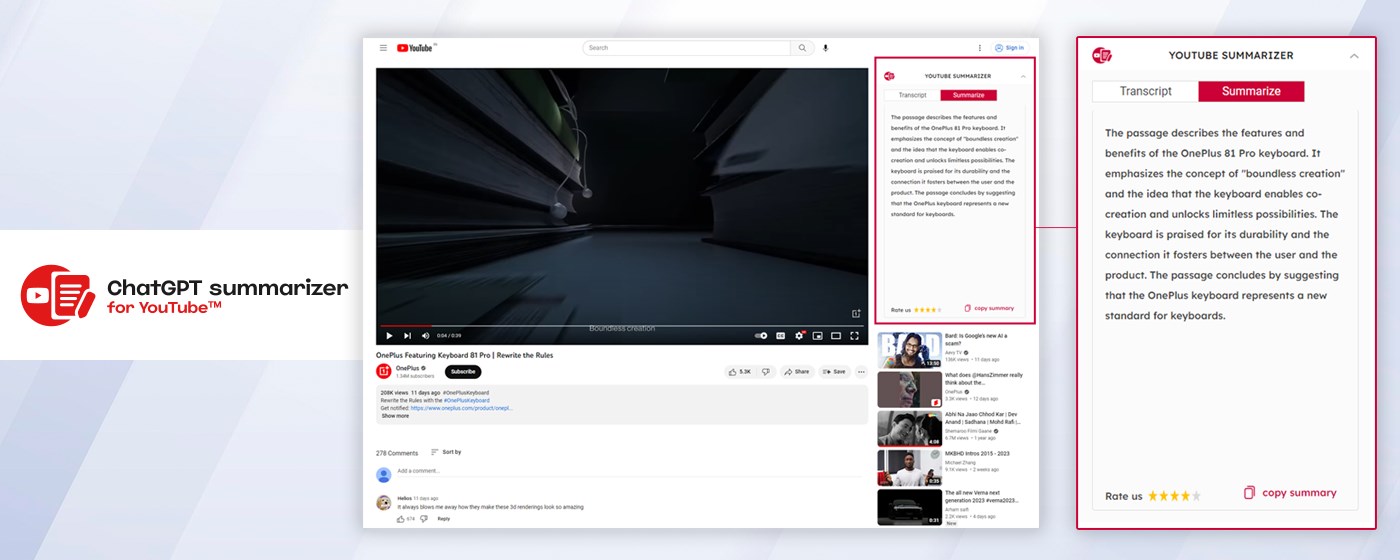
Task: Toggle closed captions in player
Action: coord(781,336)
